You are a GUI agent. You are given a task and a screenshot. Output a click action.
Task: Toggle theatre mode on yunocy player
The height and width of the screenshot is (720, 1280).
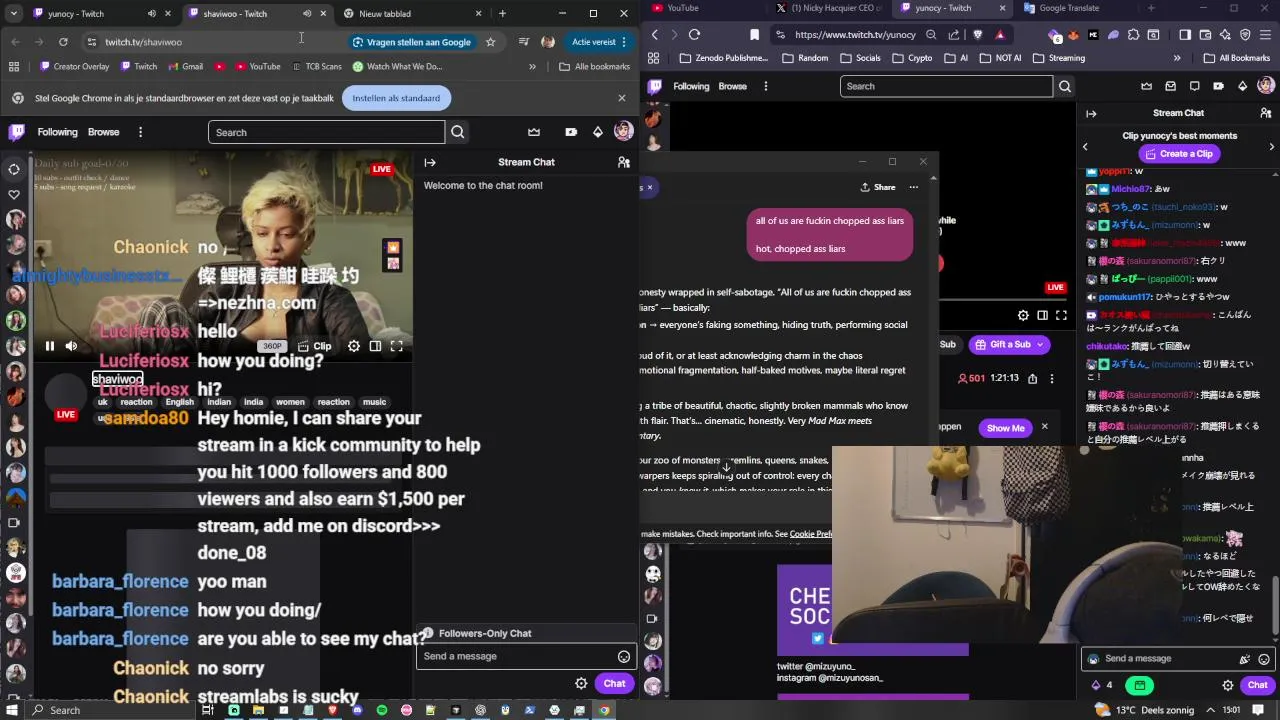click(x=1042, y=315)
